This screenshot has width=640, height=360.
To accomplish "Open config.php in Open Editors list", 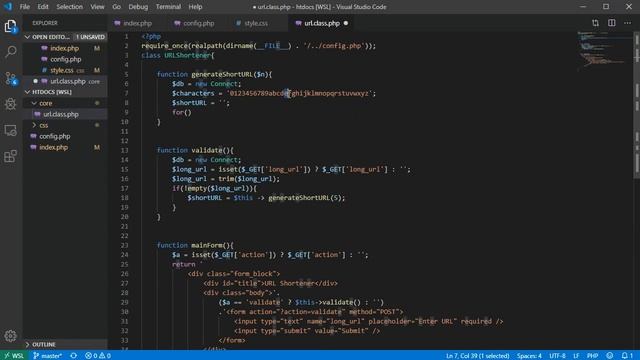I will tap(66, 59).
